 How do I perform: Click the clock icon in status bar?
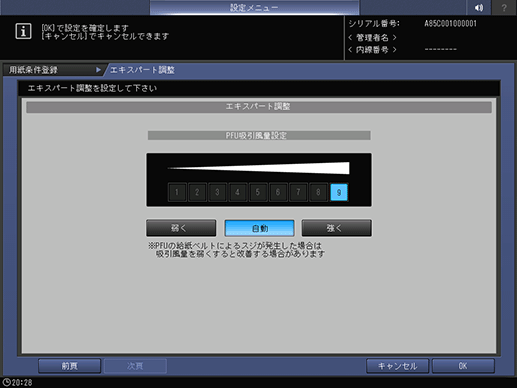(6, 382)
